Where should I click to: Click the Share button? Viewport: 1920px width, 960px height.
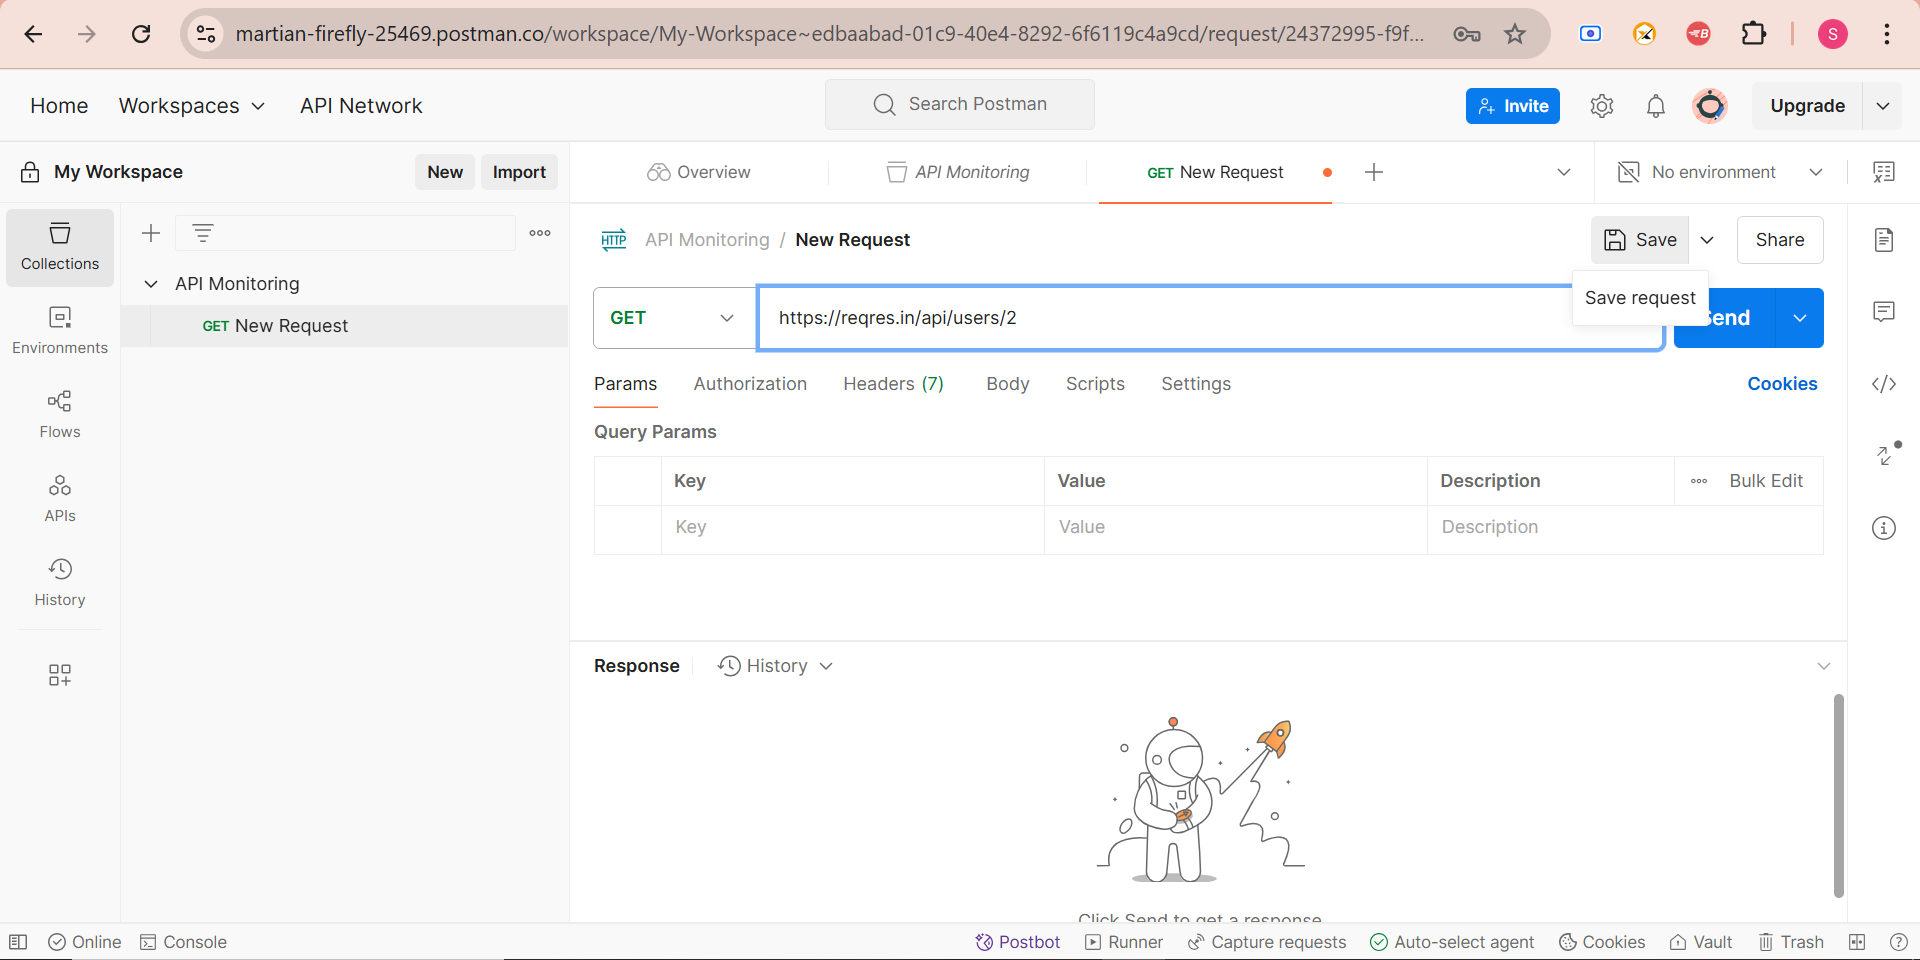coord(1780,240)
